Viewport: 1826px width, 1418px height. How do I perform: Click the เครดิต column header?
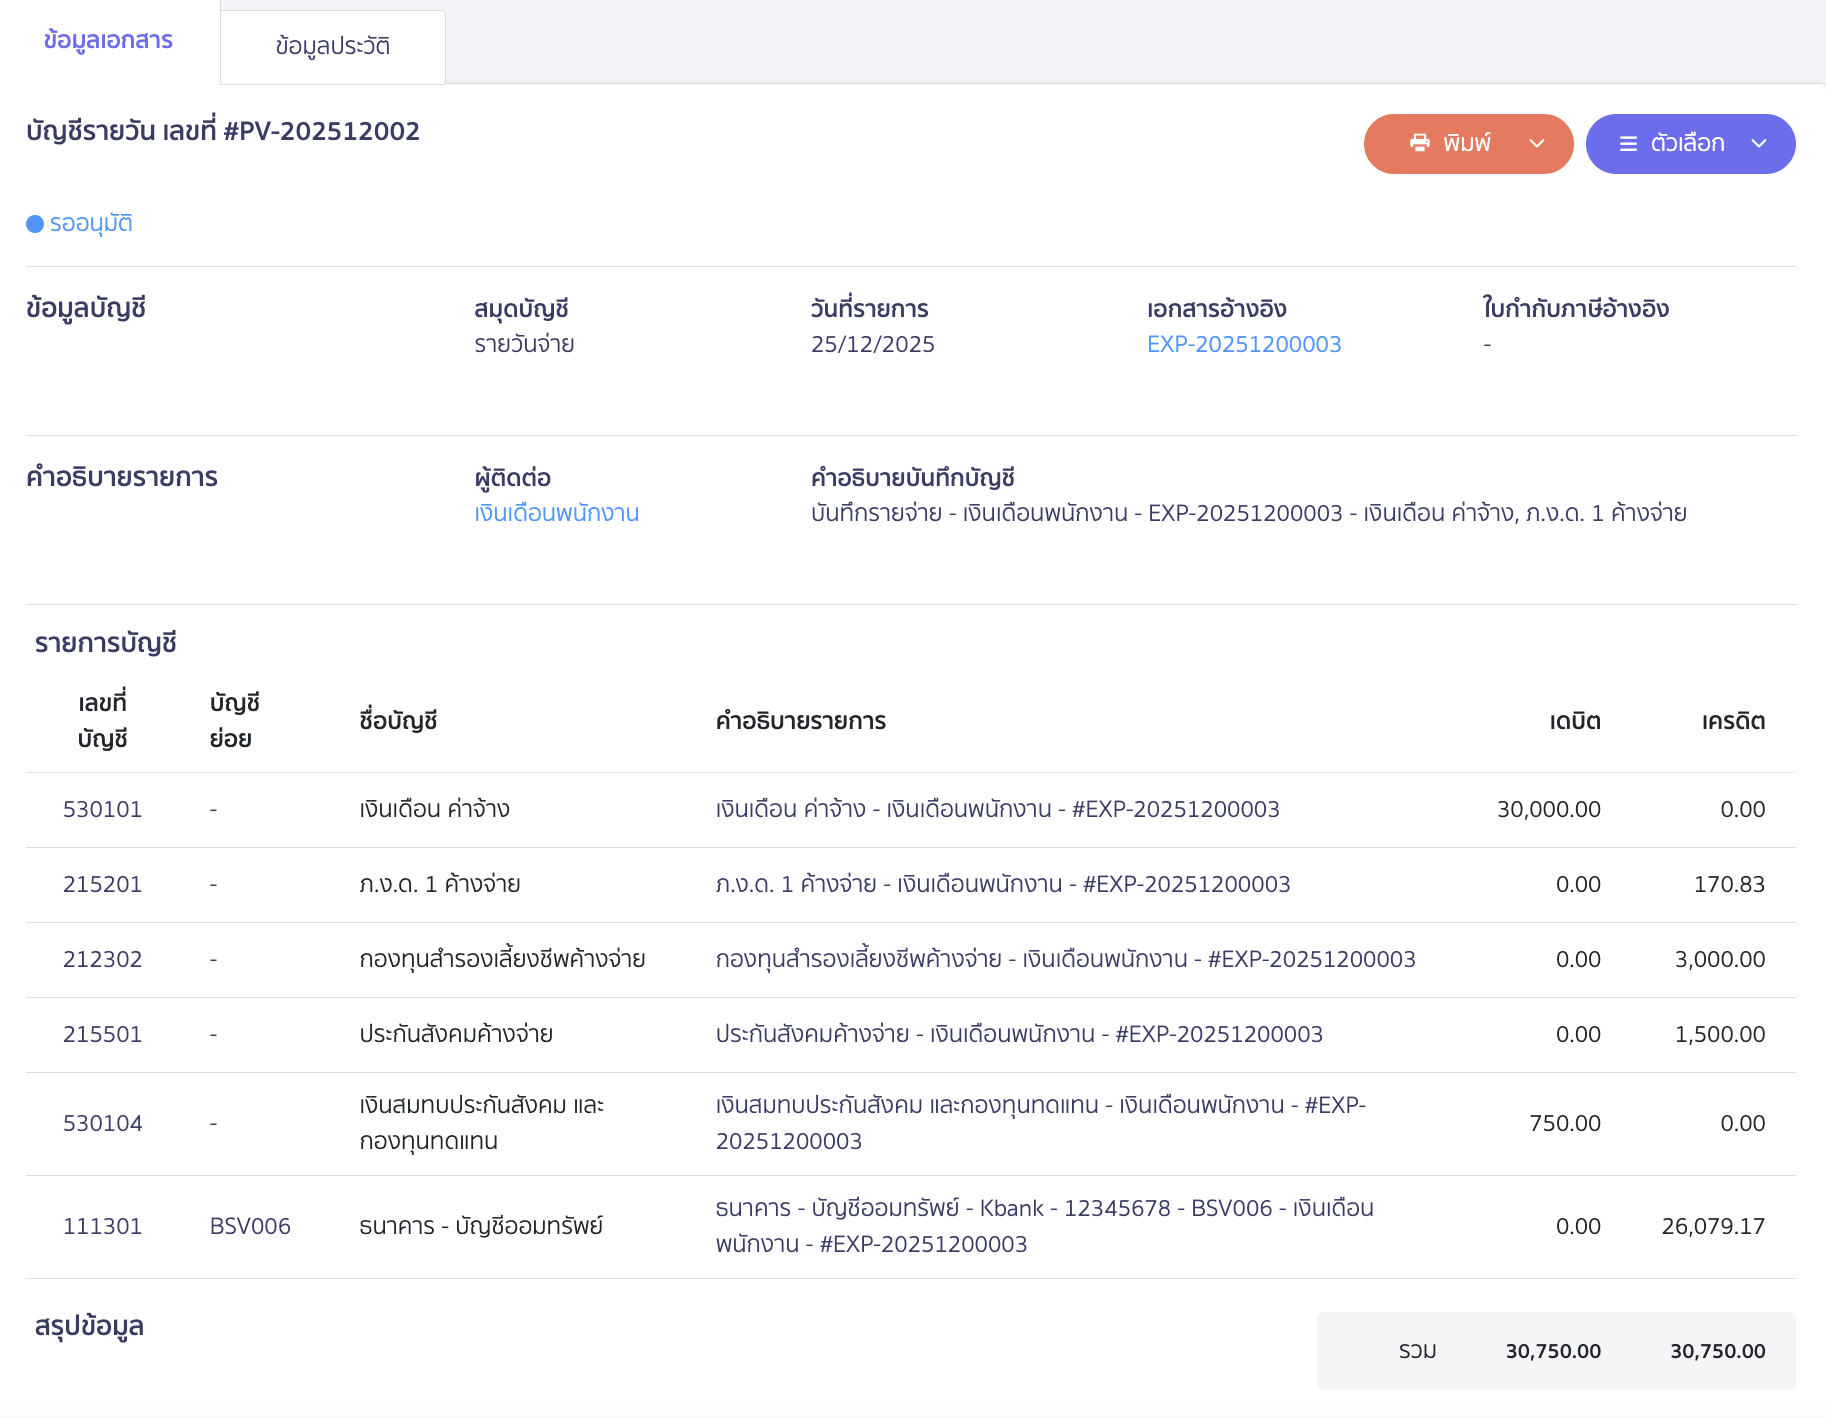(1732, 721)
